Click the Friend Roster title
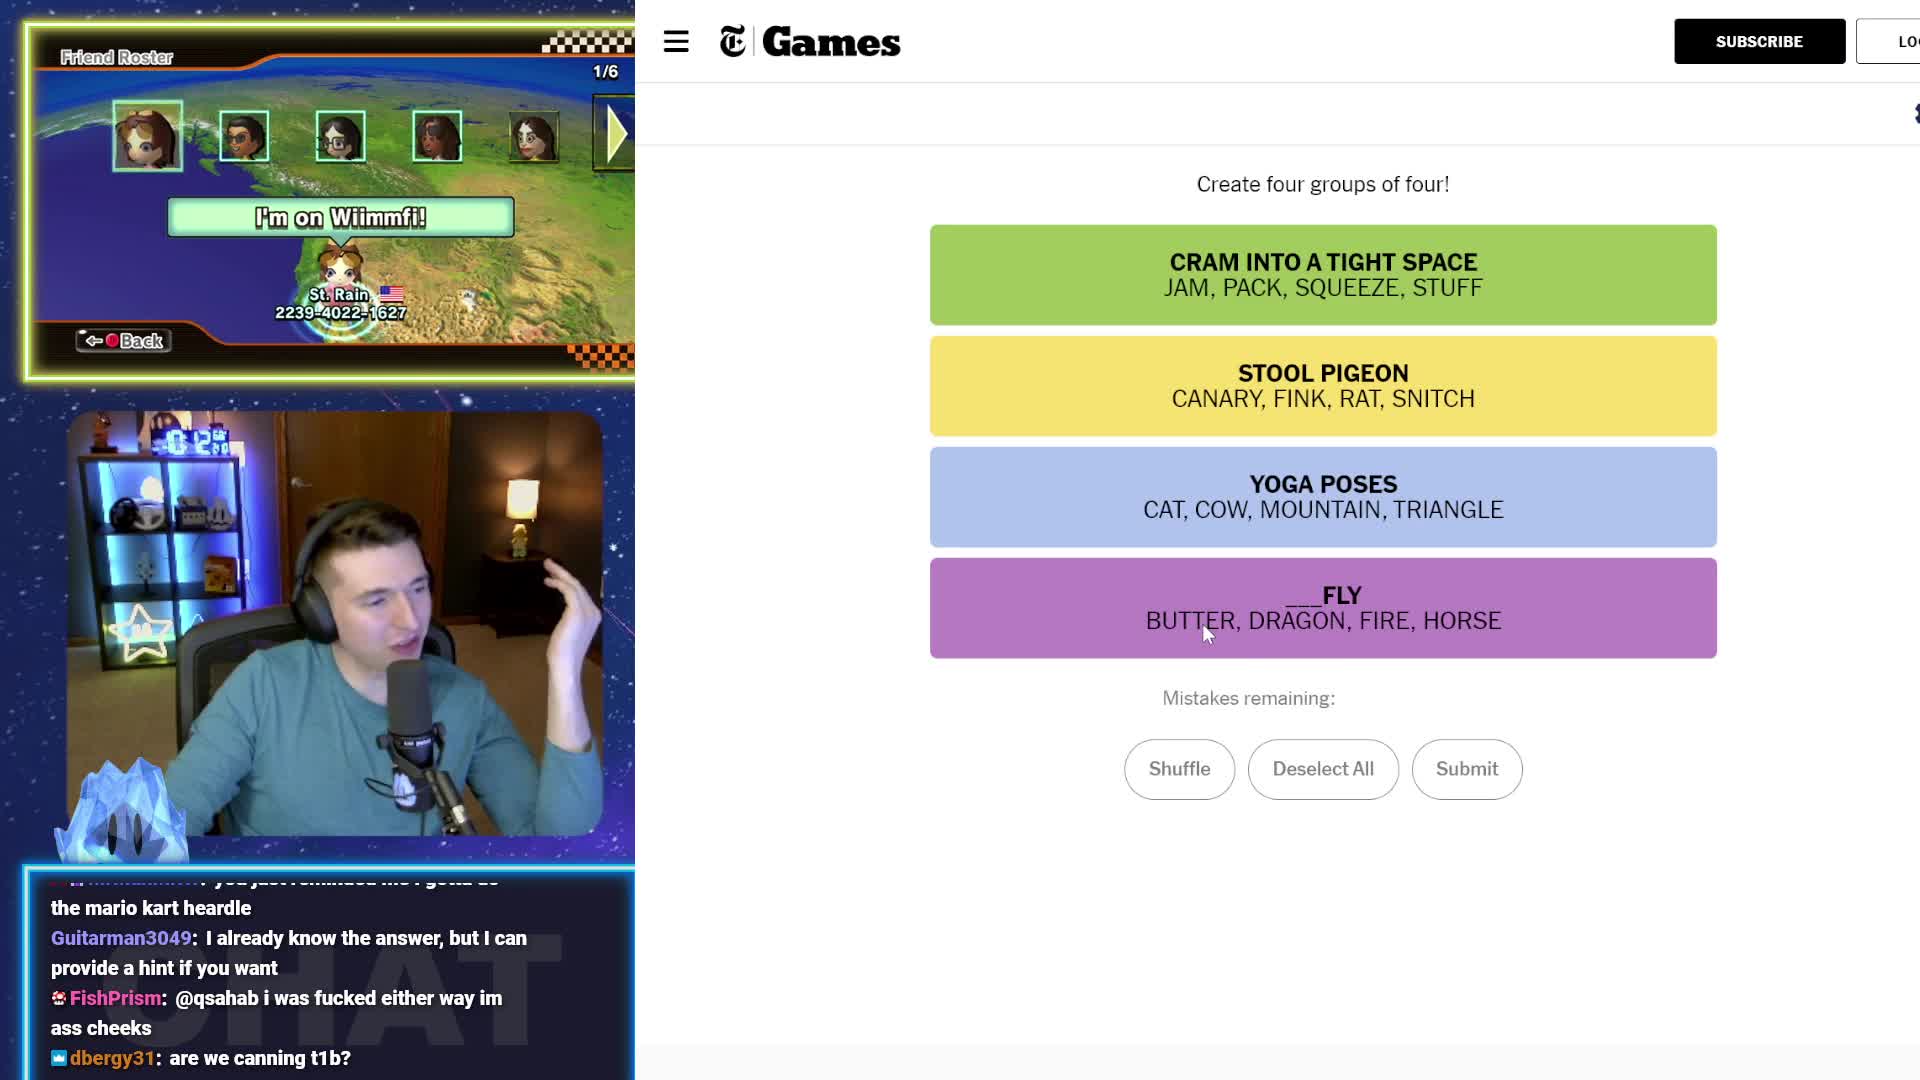 [x=117, y=58]
